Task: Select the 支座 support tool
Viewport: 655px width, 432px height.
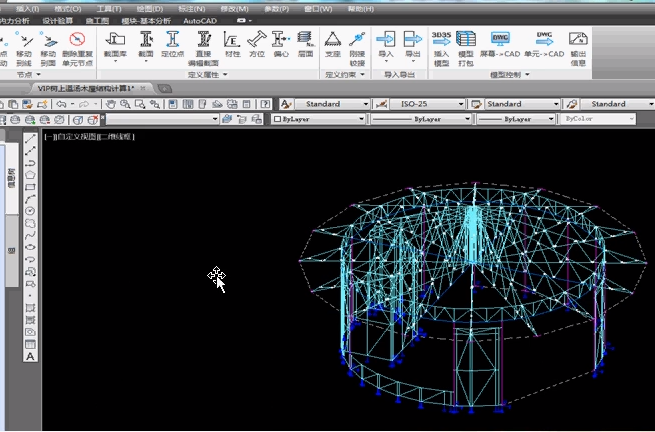Action: [x=333, y=44]
